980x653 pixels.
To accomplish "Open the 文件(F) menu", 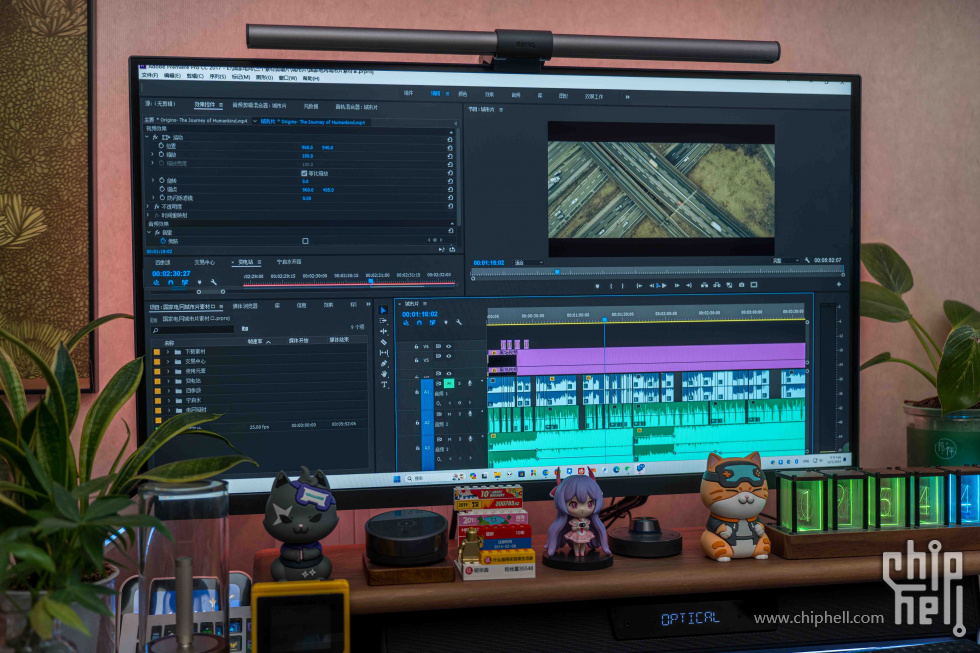I will coord(149,76).
